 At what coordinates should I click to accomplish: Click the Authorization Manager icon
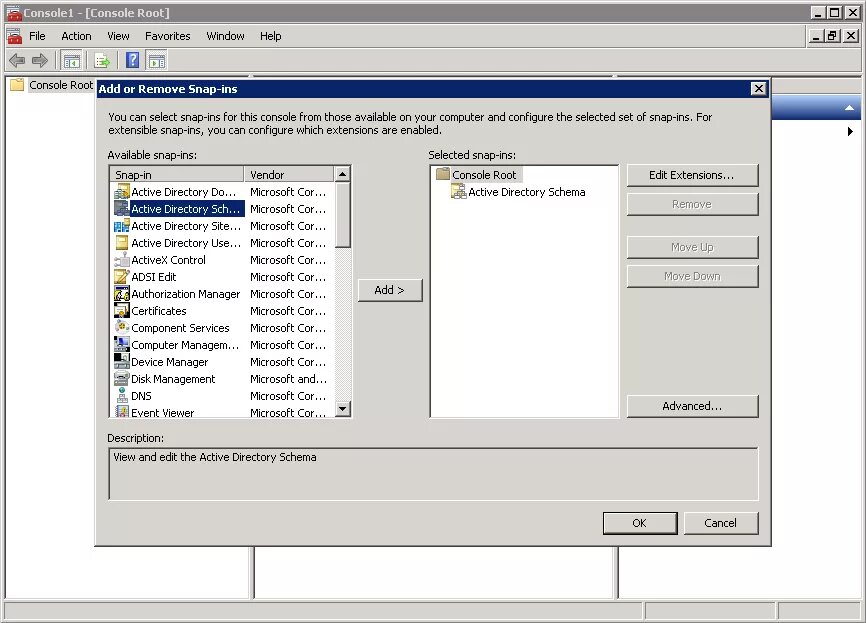tap(122, 294)
